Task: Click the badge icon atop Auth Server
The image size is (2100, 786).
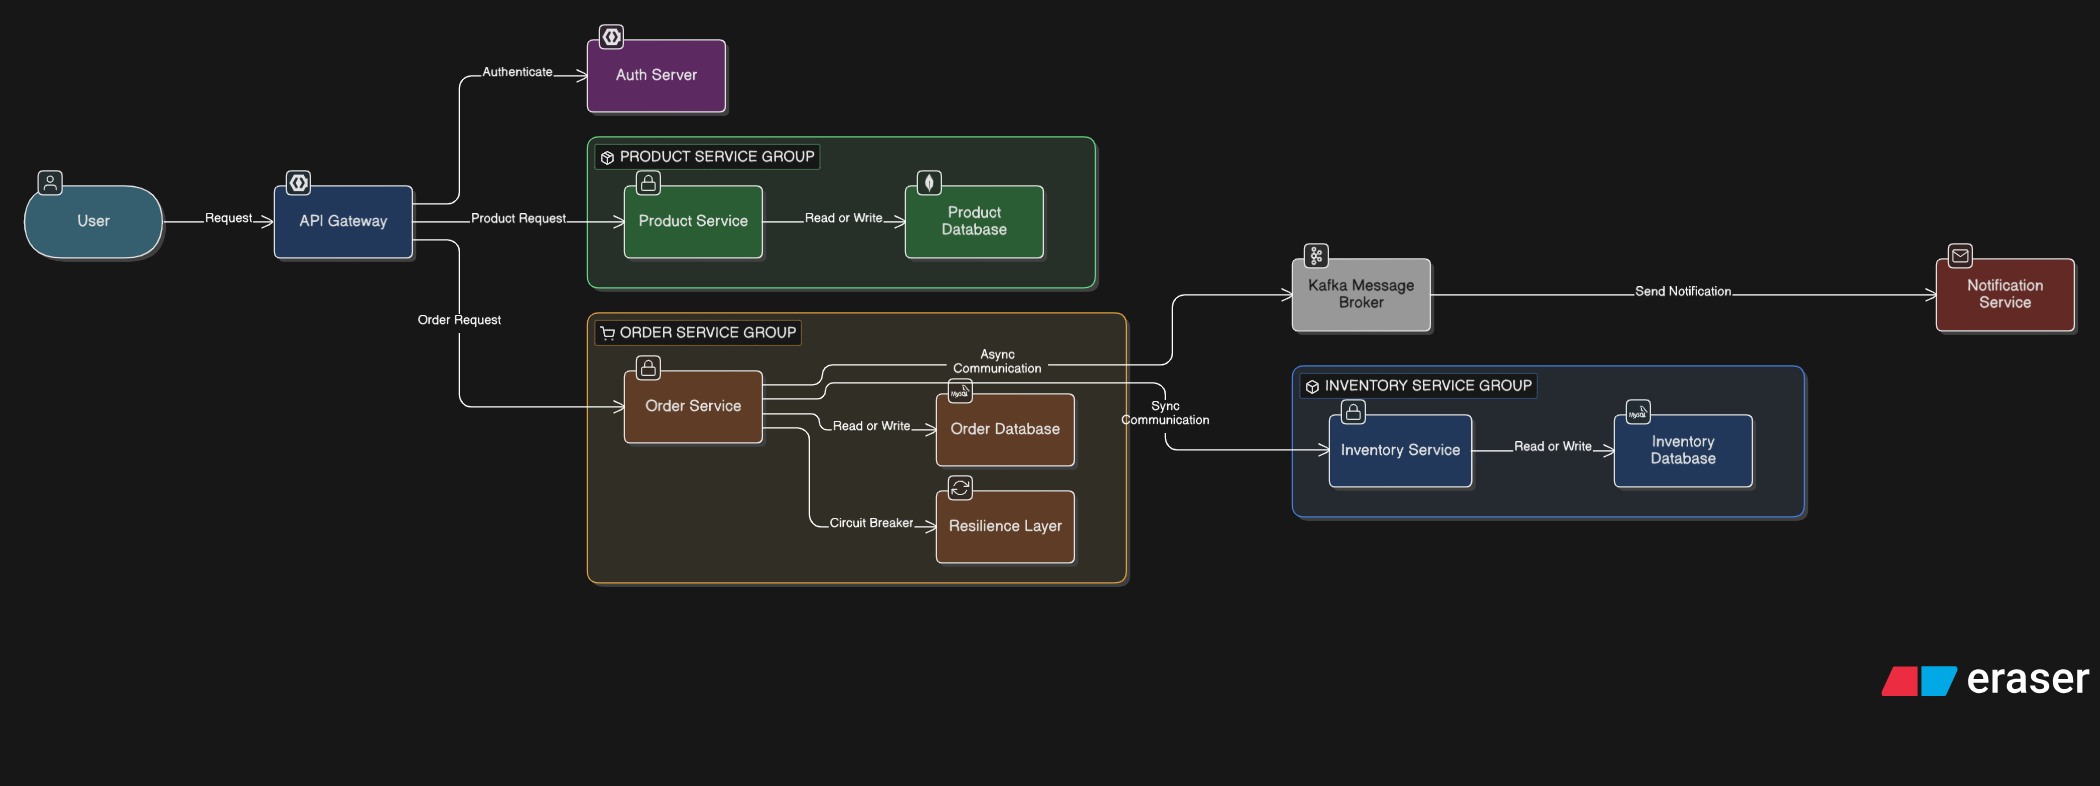Action: [611, 37]
